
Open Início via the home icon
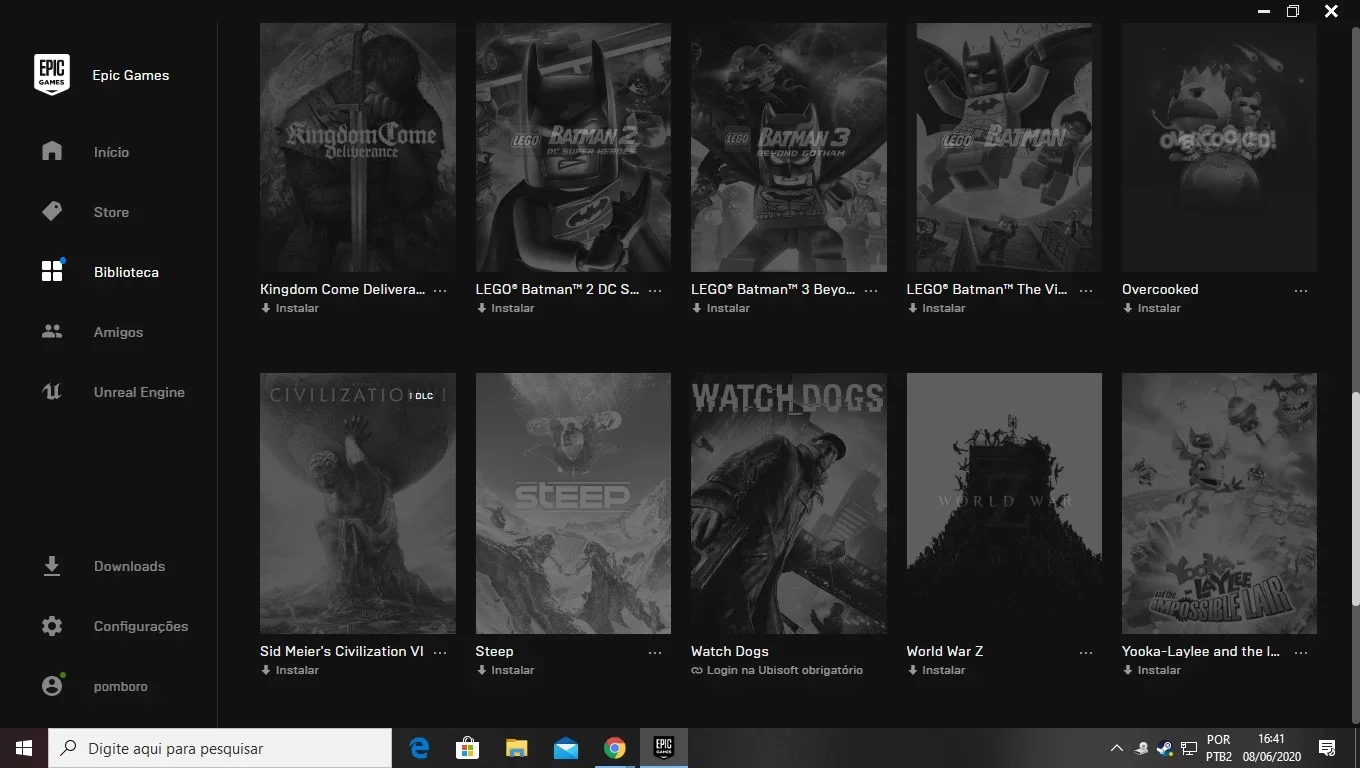pyautogui.click(x=52, y=151)
